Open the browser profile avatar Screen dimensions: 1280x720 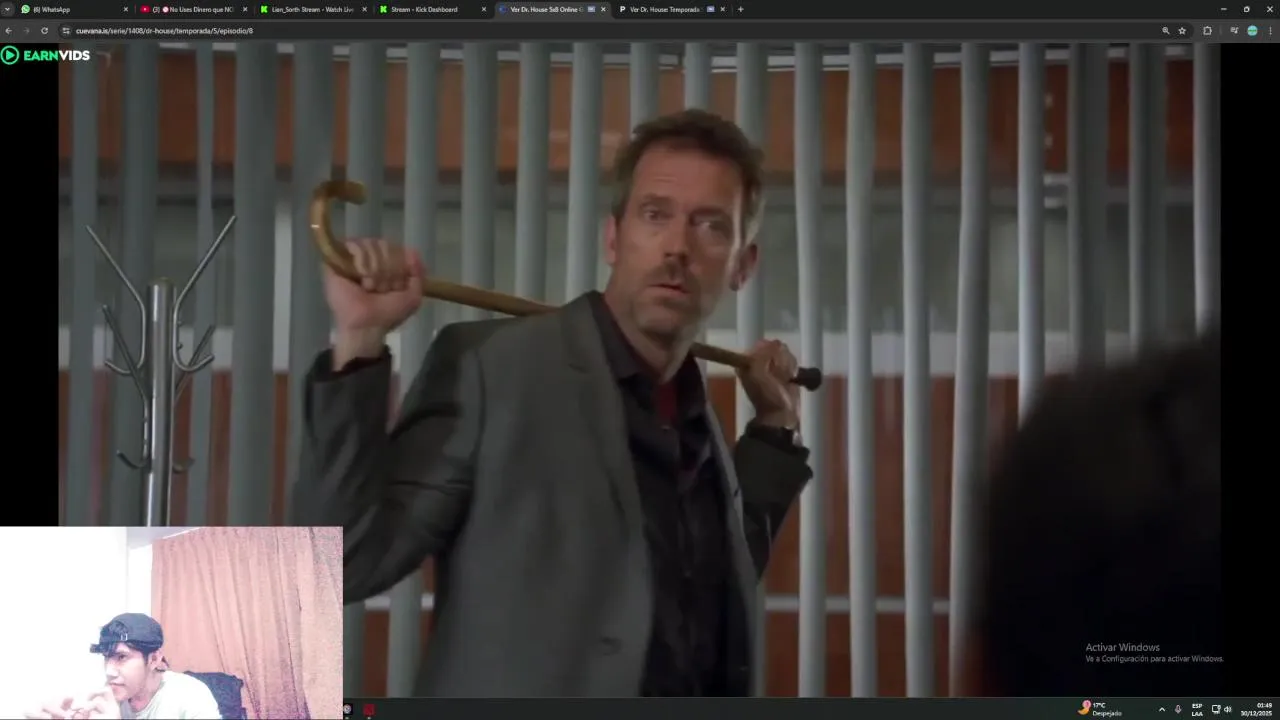[x=1252, y=31]
